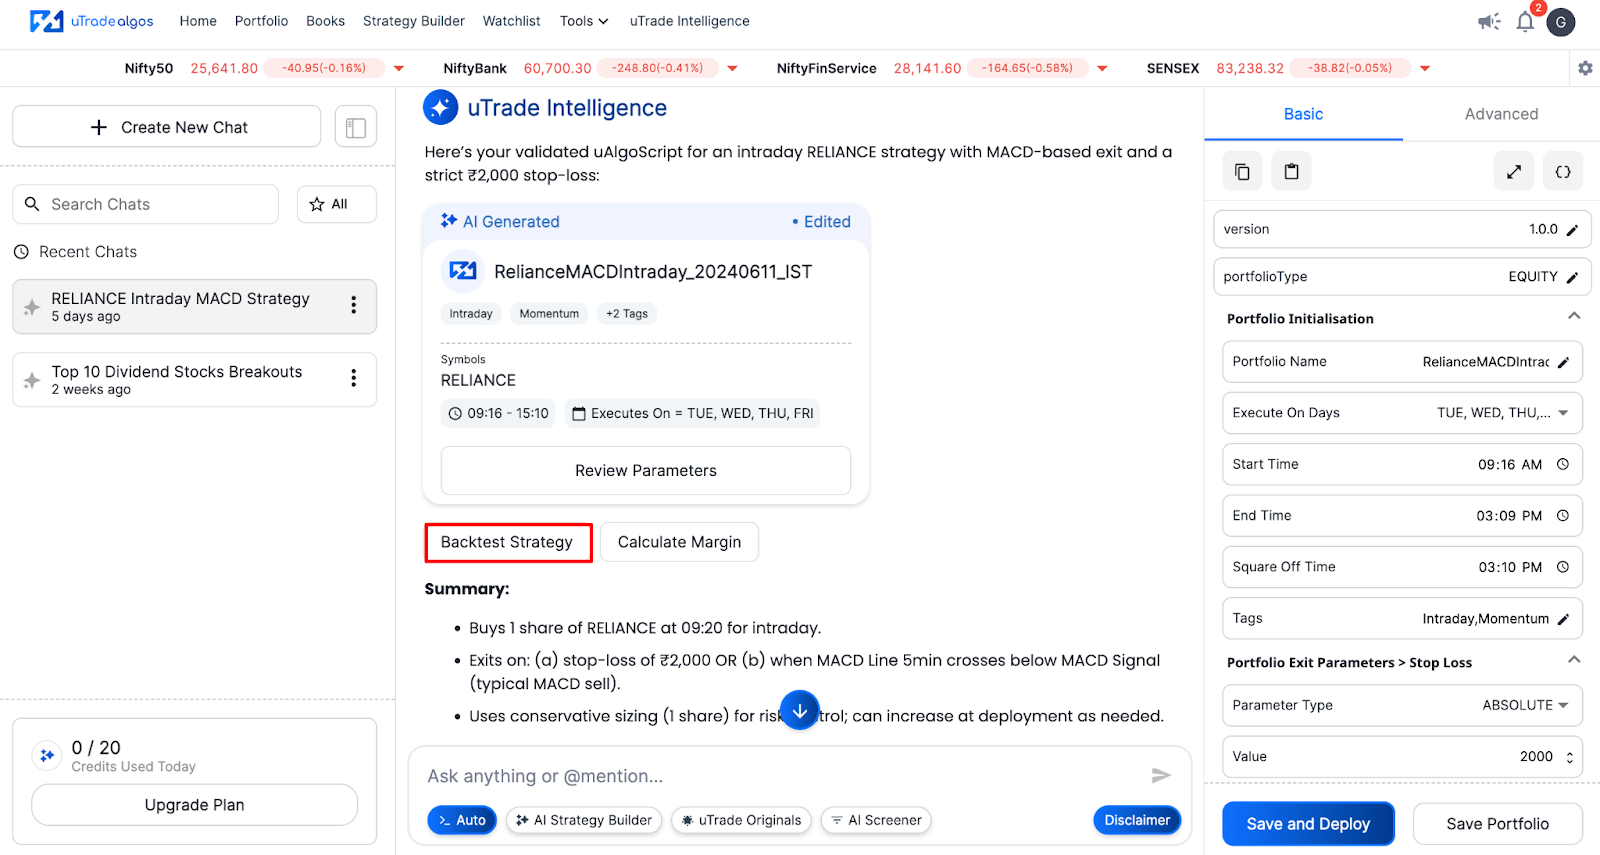
Task: Open Strategy Builder page
Action: [414, 21]
